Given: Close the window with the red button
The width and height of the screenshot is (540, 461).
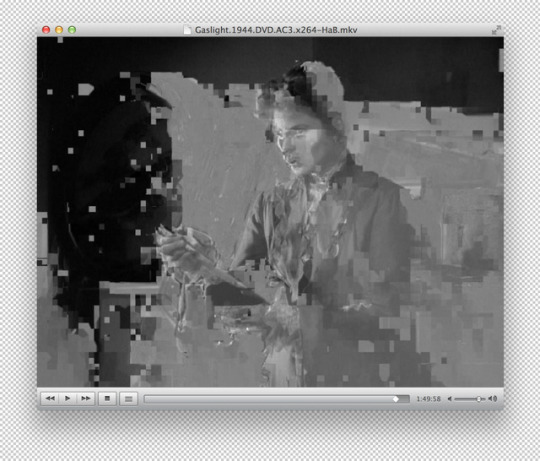Looking at the screenshot, I should (x=46, y=30).
